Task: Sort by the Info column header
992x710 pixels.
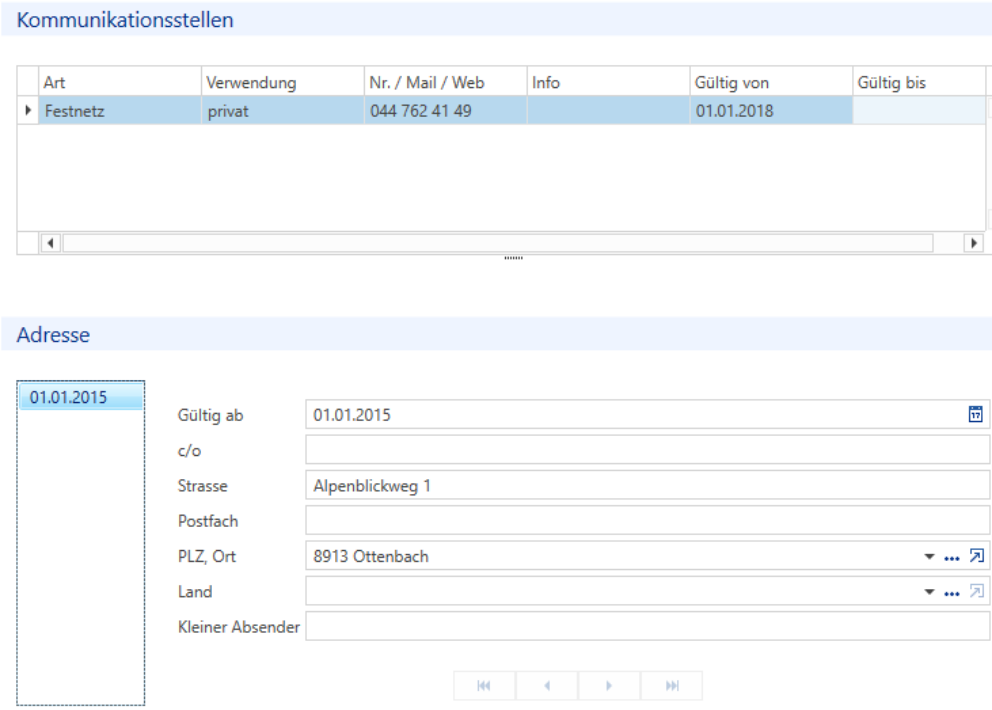Action: (x=609, y=82)
